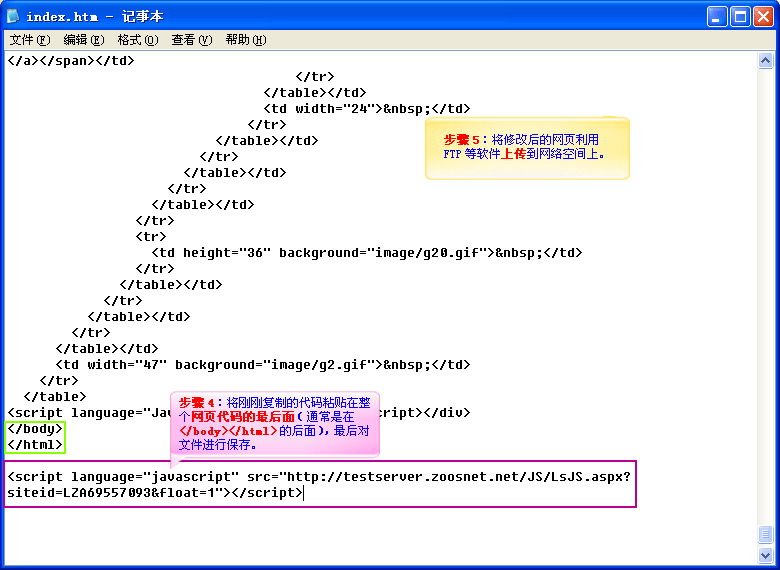This screenshot has width=780, height=570.
Task: Click the 步骤 4 pink callout note
Action: click(x=274, y=423)
